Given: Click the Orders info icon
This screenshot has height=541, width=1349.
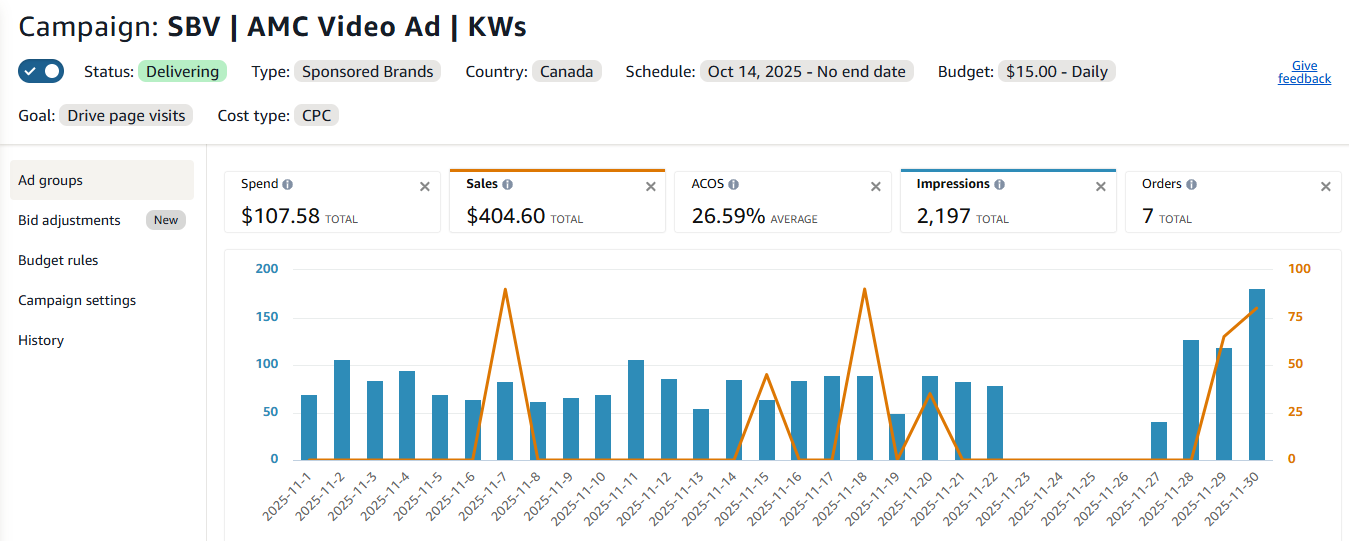Looking at the screenshot, I should 1192,185.
